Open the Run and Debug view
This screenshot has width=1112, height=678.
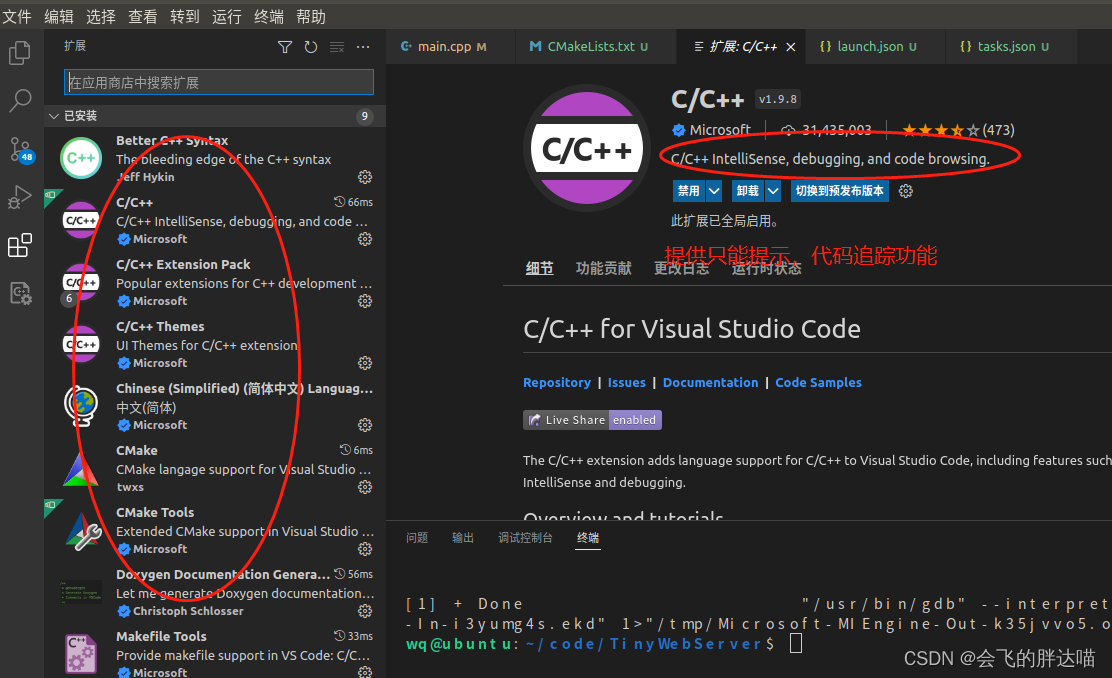tap(19, 197)
